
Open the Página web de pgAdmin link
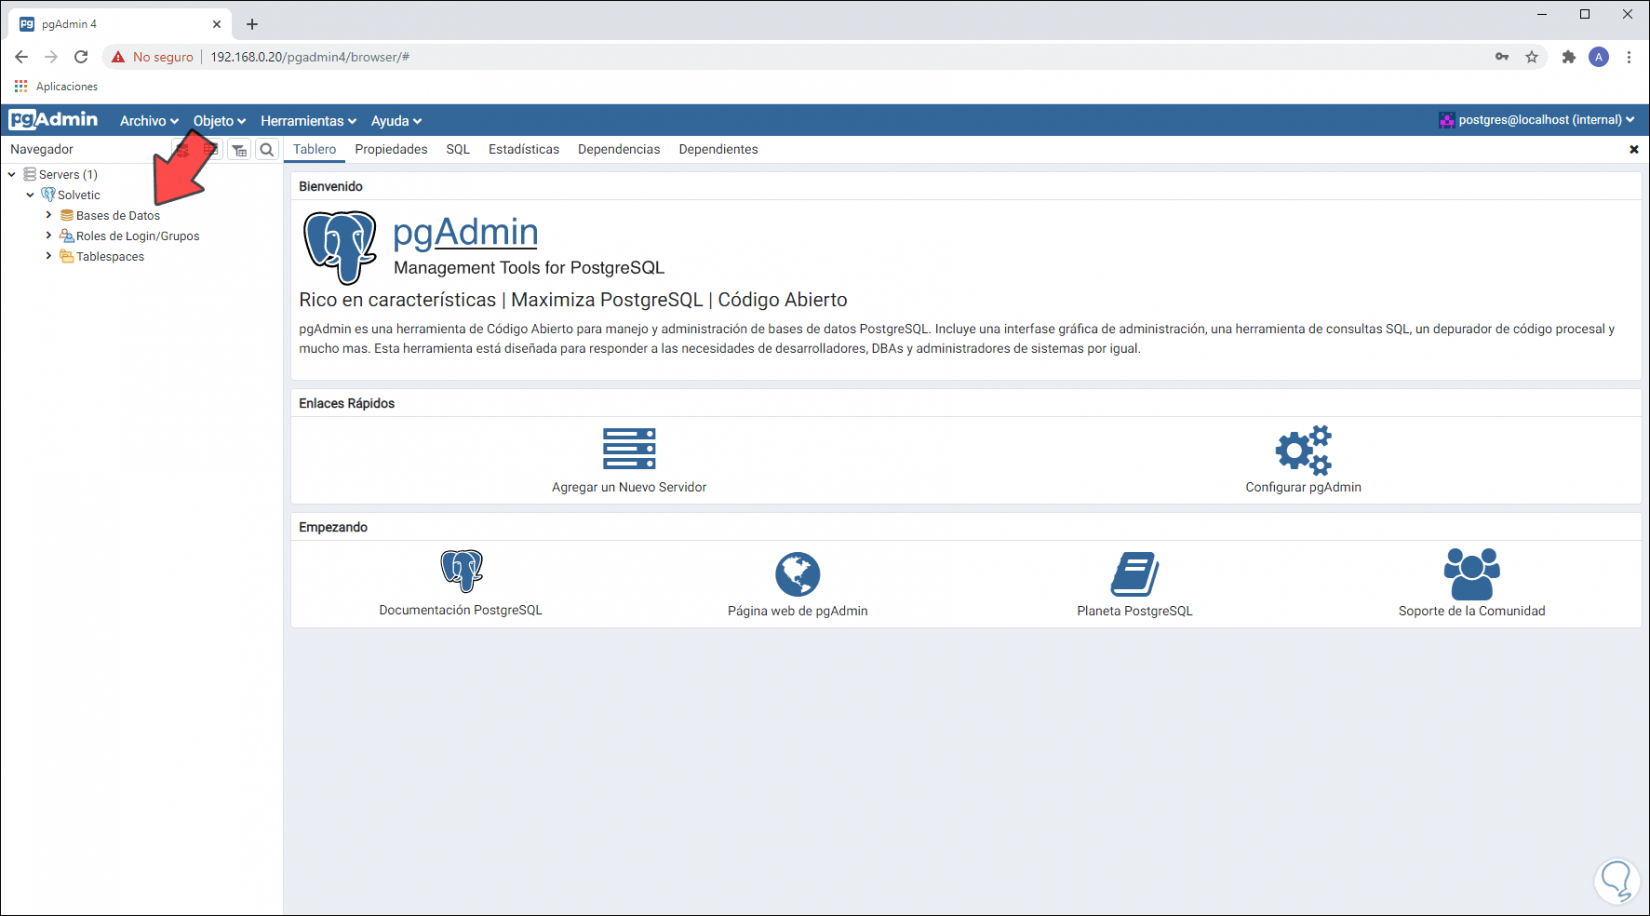pos(798,611)
